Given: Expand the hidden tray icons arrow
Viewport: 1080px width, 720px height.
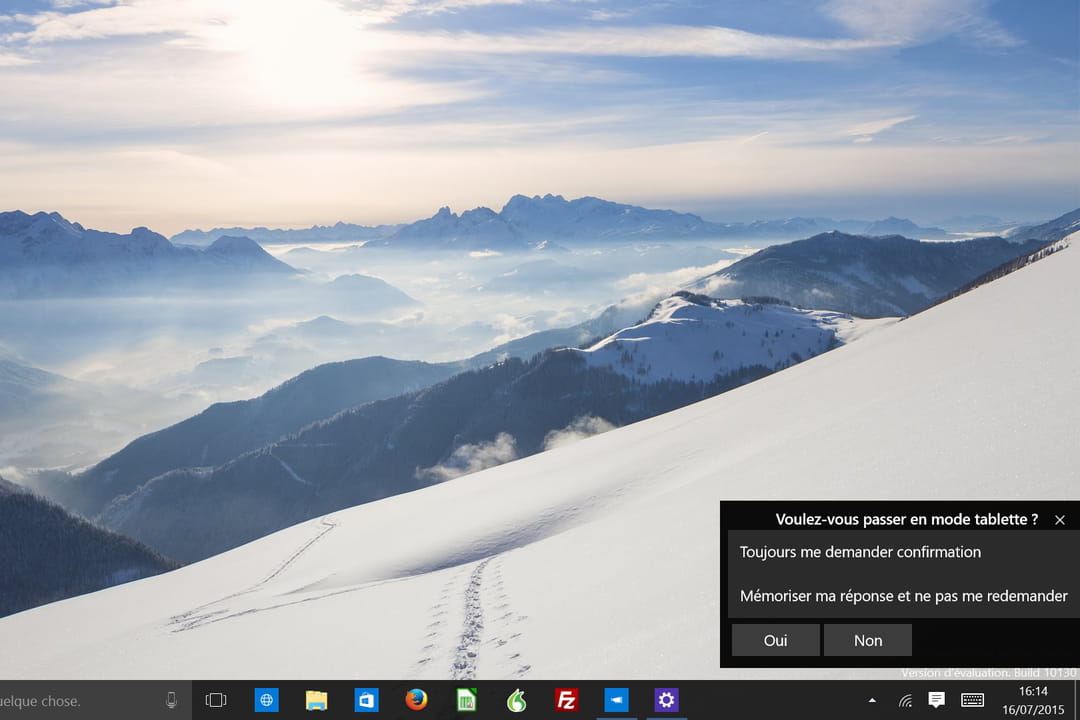Looking at the screenshot, I should pos(871,700).
